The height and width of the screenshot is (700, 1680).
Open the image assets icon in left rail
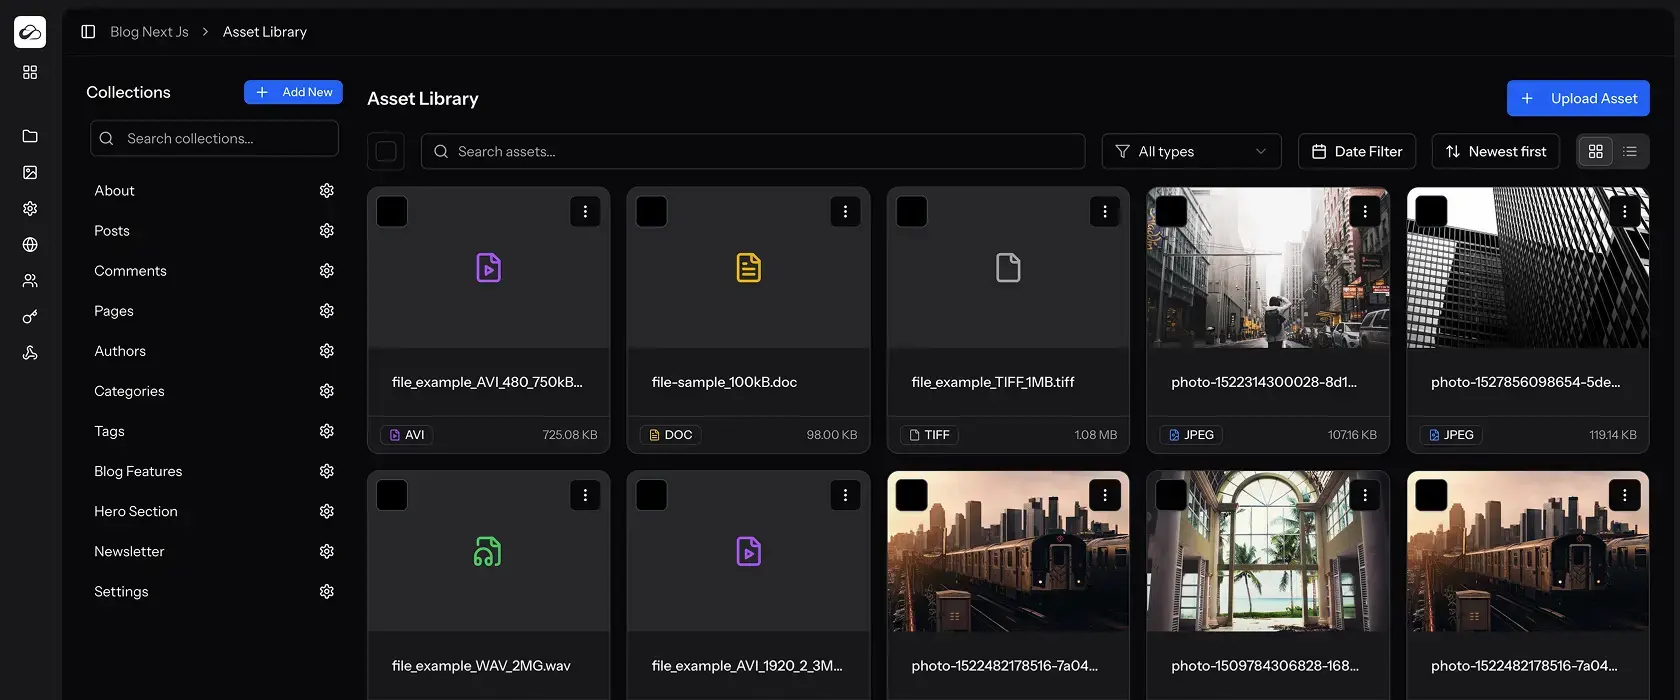(x=30, y=172)
